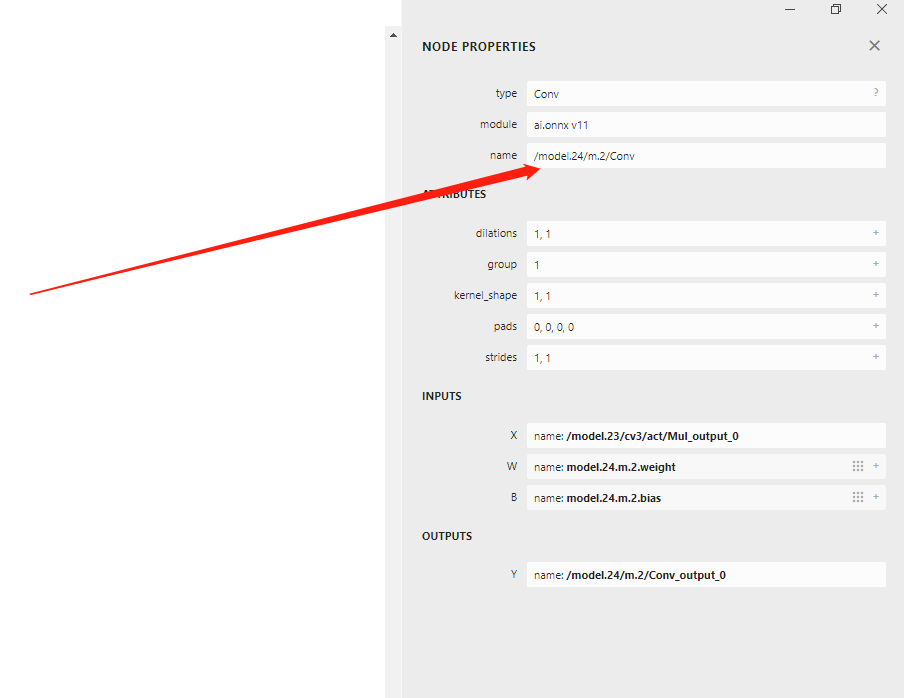The width and height of the screenshot is (904, 698).
Task: Click the restore window button
Action: [836, 9]
